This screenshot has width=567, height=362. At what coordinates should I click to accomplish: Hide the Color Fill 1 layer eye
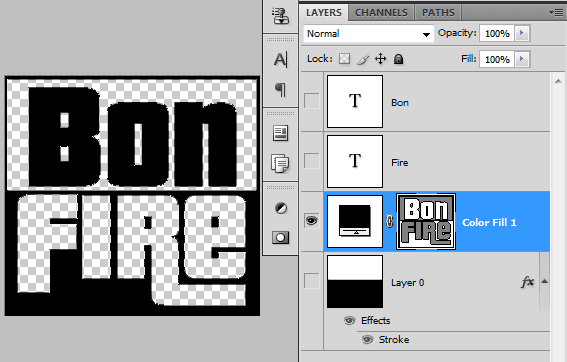311,220
